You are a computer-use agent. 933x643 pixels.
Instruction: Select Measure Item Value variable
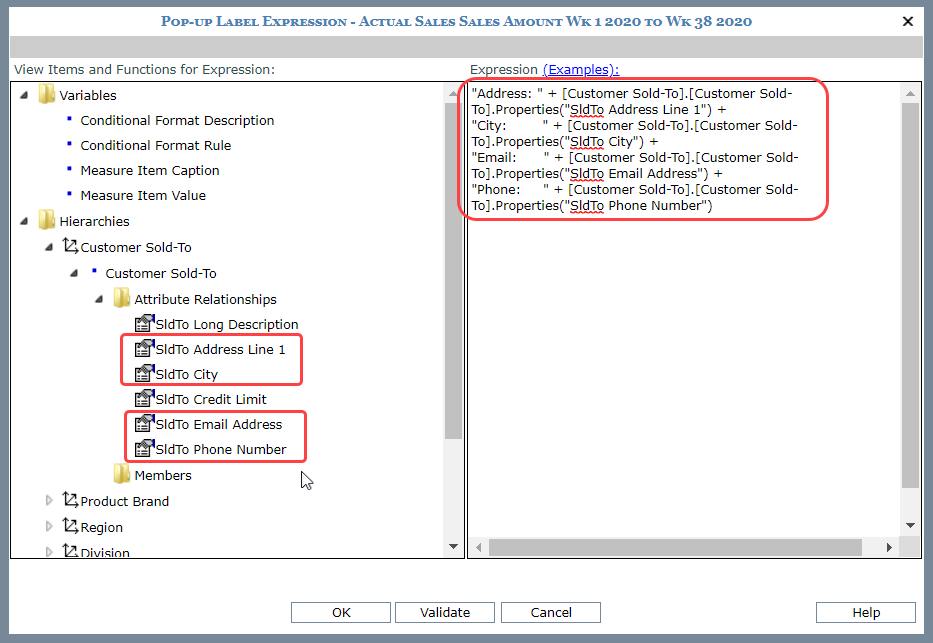143,195
